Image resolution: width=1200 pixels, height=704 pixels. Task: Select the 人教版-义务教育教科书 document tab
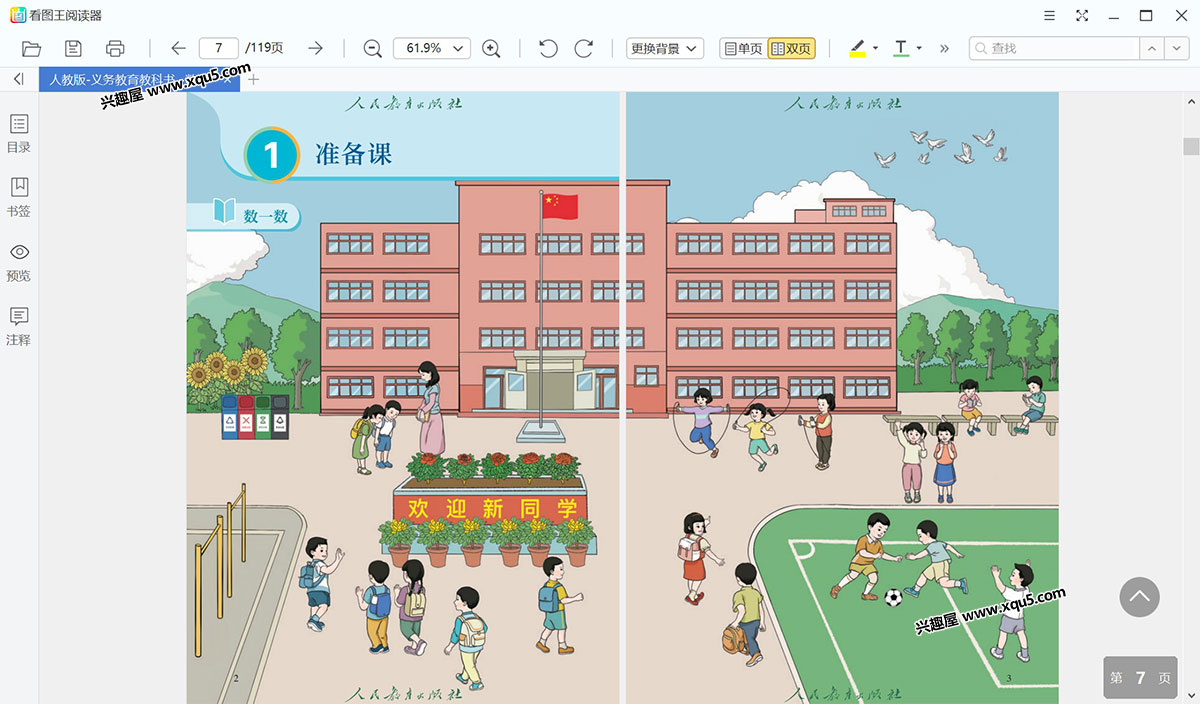point(139,79)
